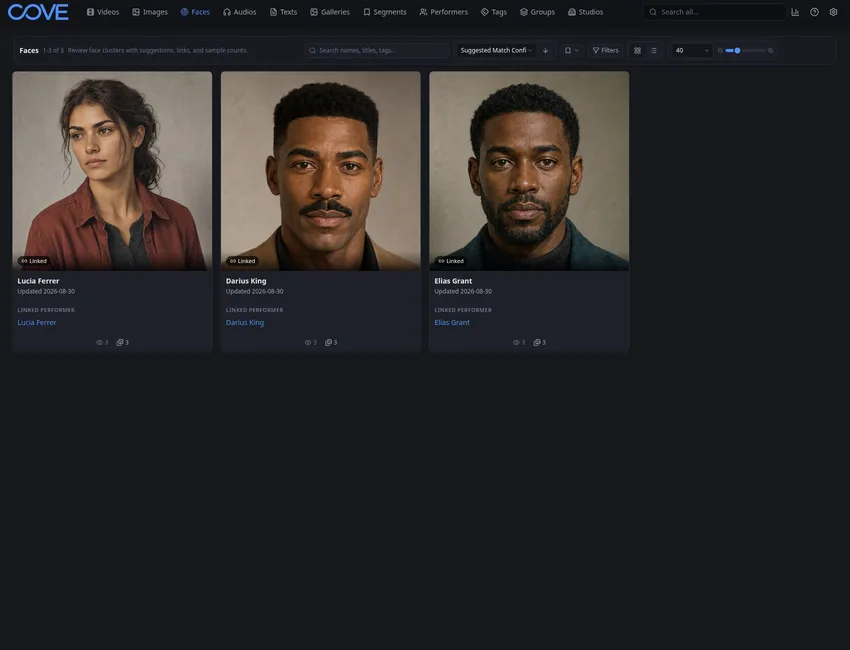Click the Linked badge on Elias Grant

click(451, 261)
